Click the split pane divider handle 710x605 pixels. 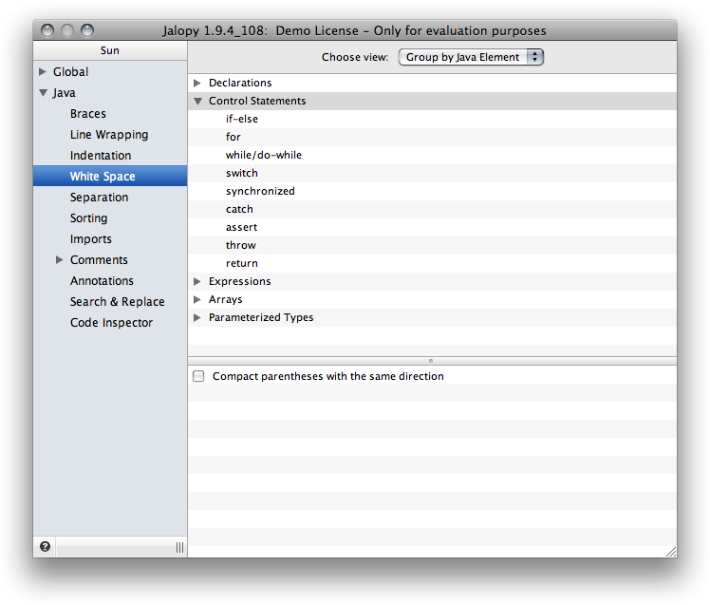coord(431,361)
